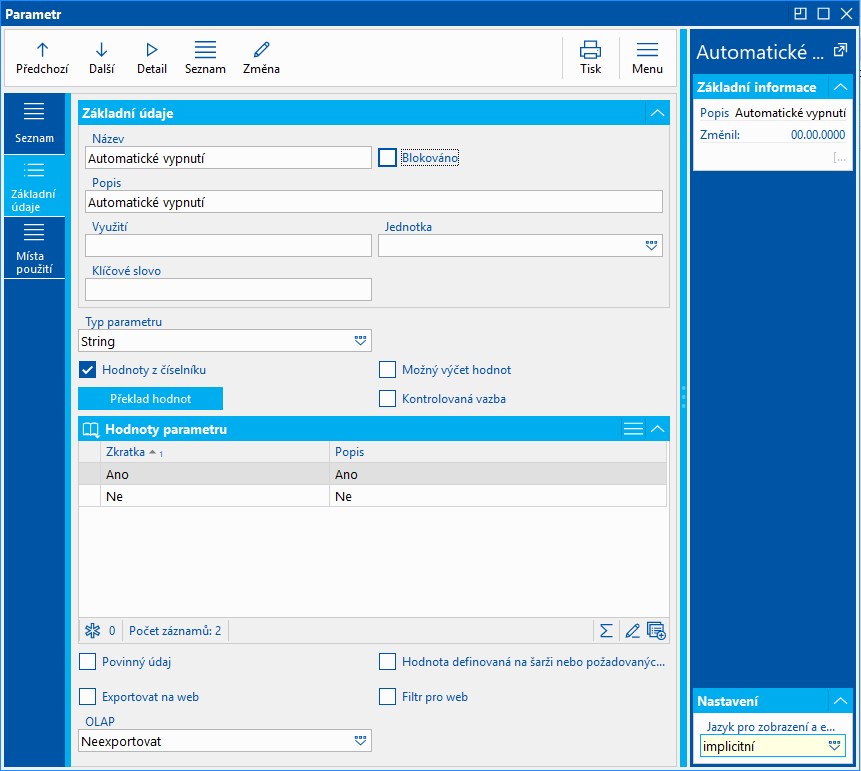Click the asterisk selection icon in table footer

click(93, 630)
